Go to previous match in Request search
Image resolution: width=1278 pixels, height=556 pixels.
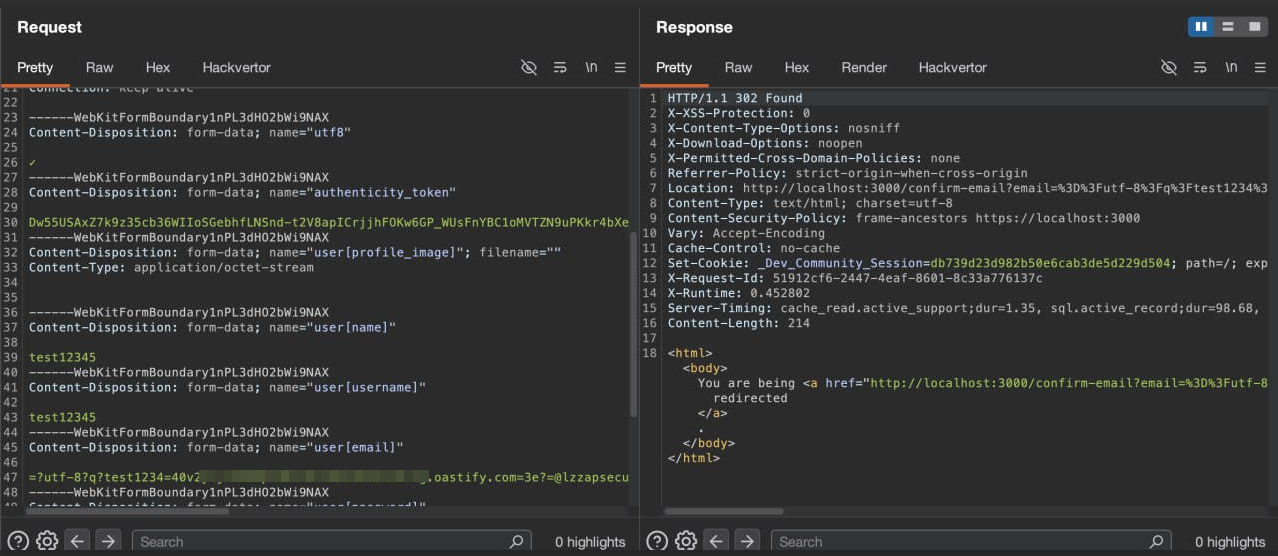[78, 541]
